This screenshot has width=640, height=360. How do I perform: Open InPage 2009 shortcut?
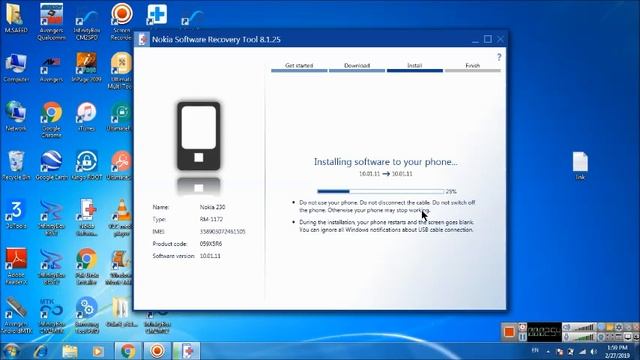[87, 67]
